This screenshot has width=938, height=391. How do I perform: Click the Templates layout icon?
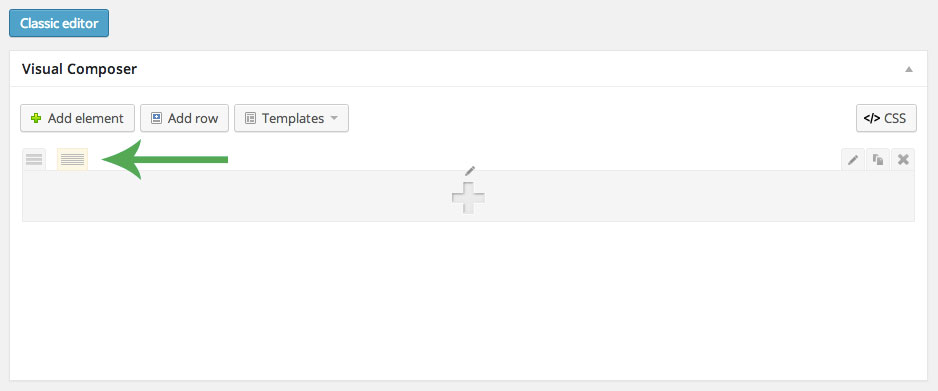click(x=251, y=118)
